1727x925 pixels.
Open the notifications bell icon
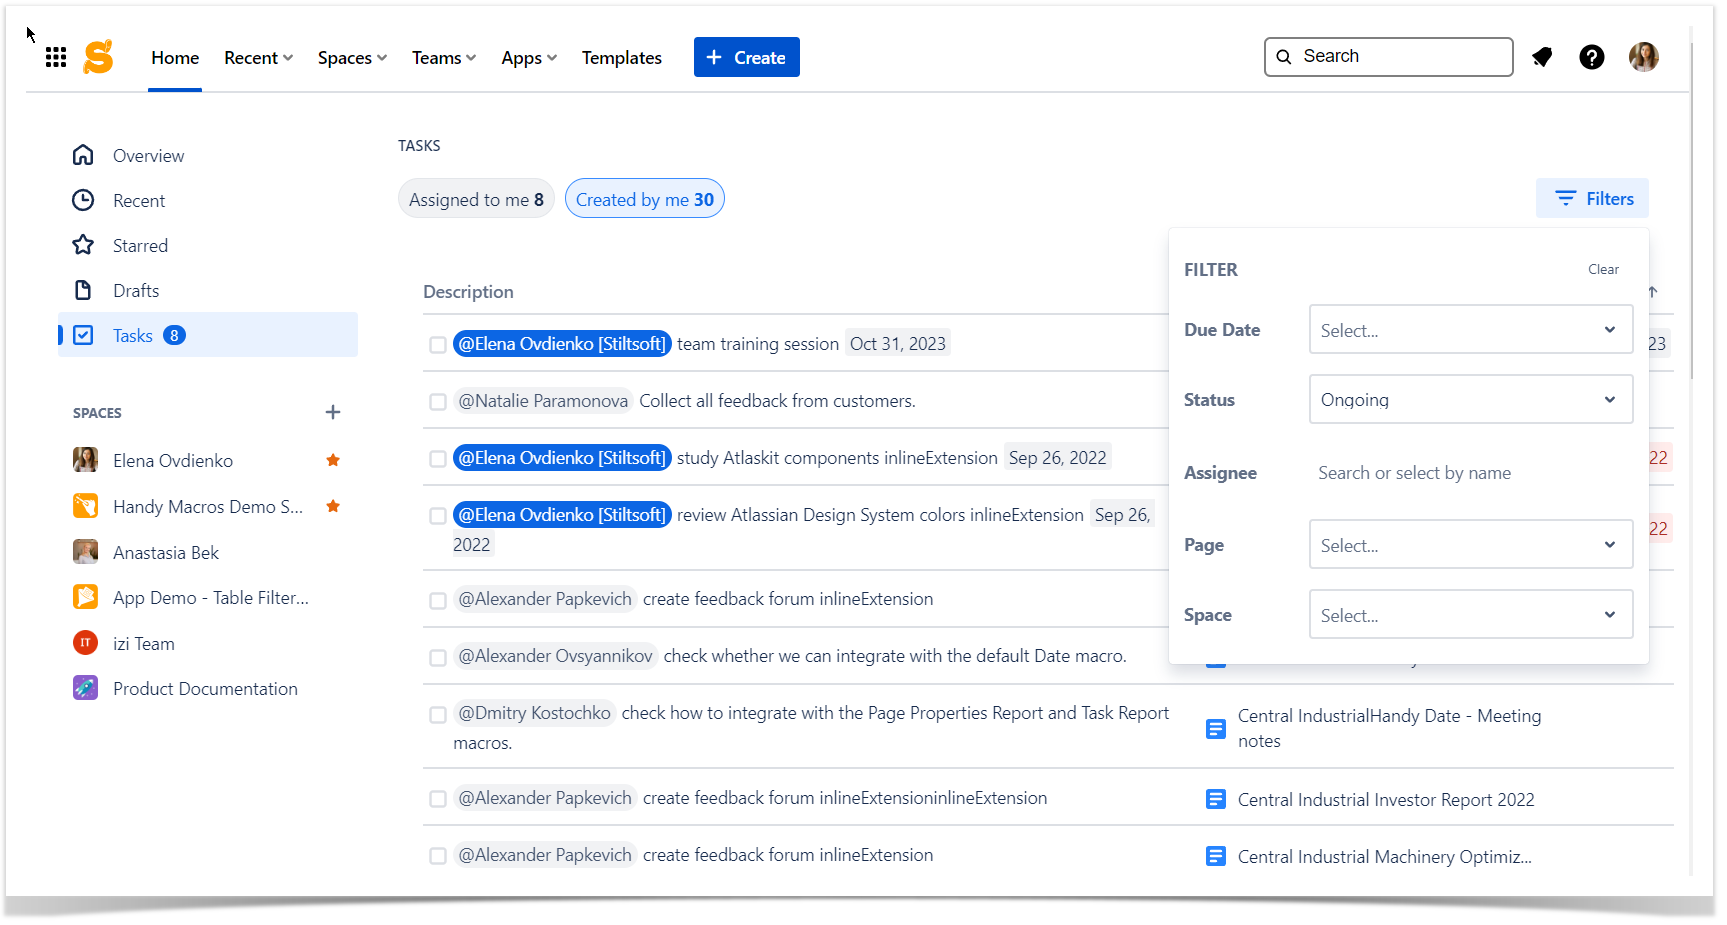pyautogui.click(x=1542, y=57)
